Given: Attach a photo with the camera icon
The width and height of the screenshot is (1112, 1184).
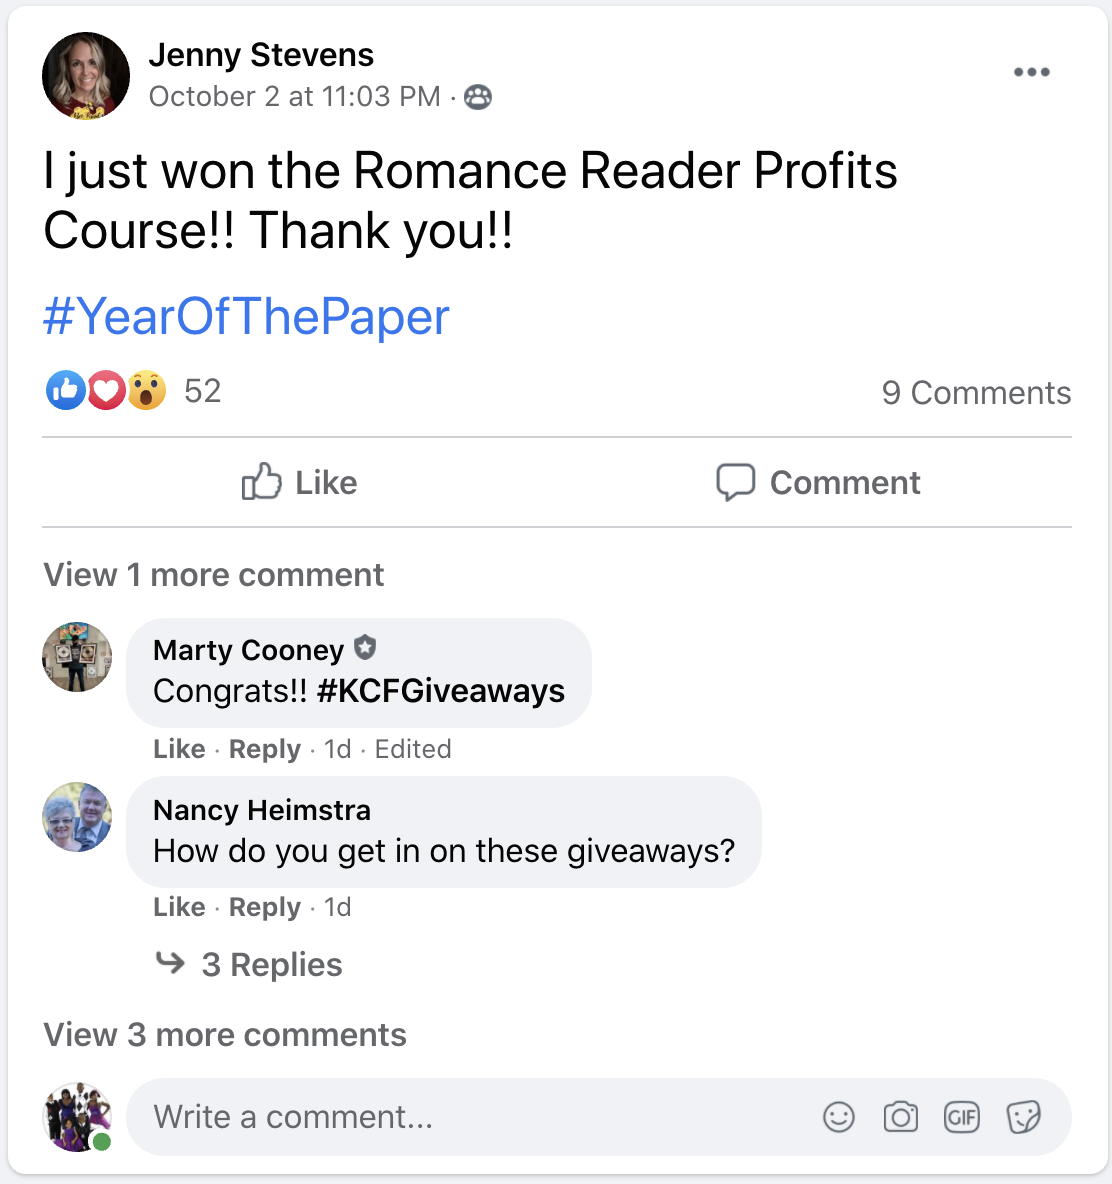Looking at the screenshot, I should [x=901, y=1117].
